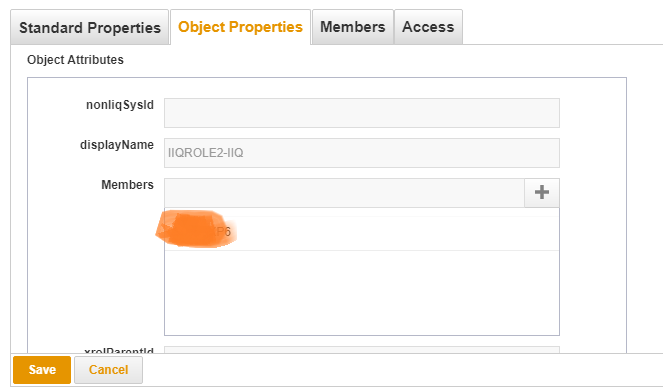The width and height of the screenshot is (663, 390).
Task: Click the displayName field showing IIQROLE2-IIQ
Action: click(x=362, y=153)
